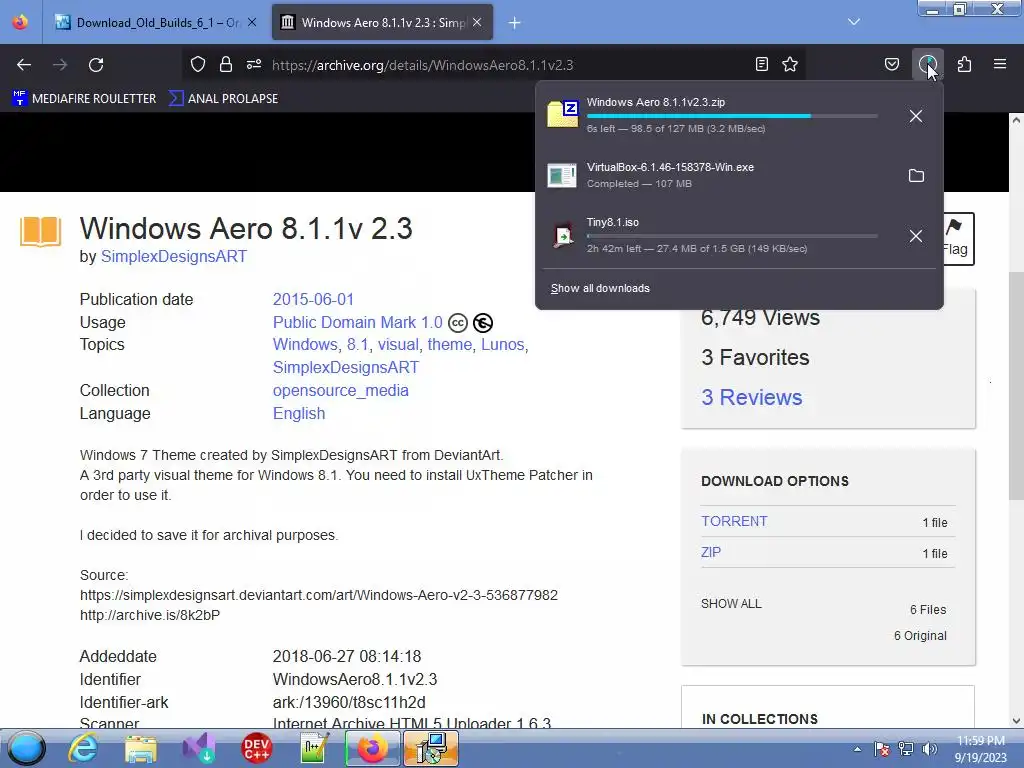Image resolution: width=1024 pixels, height=768 pixels.
Task: Download the ZIP option
Action: (x=711, y=552)
